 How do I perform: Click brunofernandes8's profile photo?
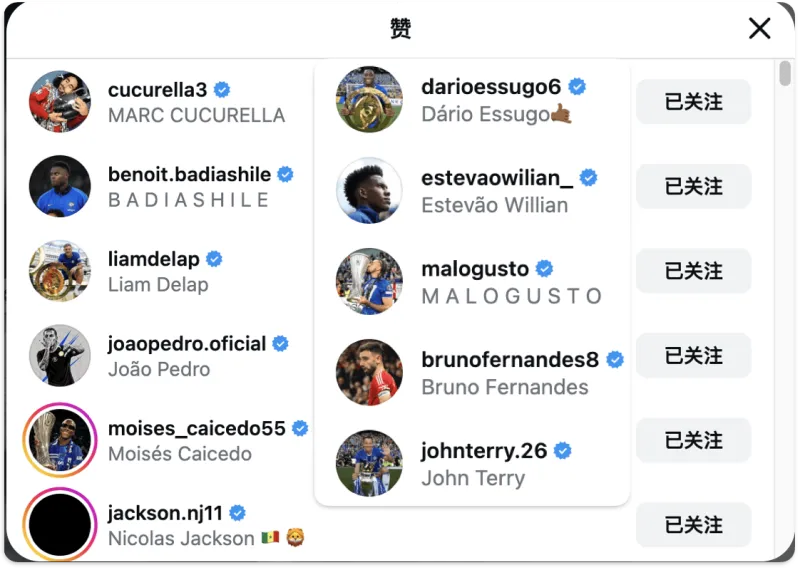pyautogui.click(x=369, y=372)
